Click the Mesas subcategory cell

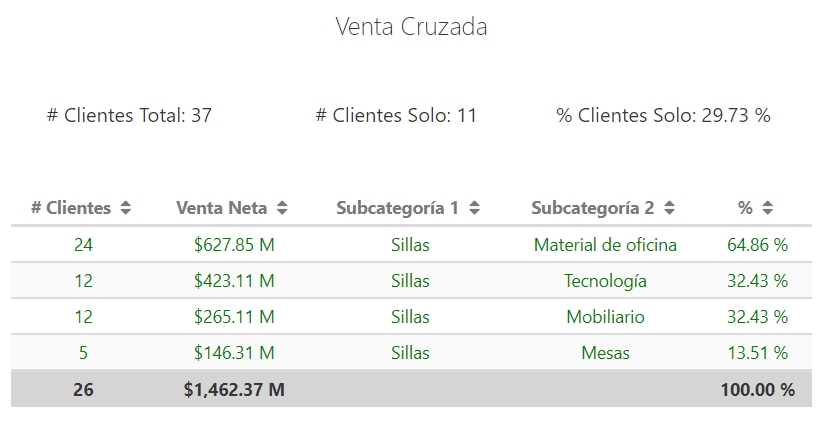click(605, 353)
